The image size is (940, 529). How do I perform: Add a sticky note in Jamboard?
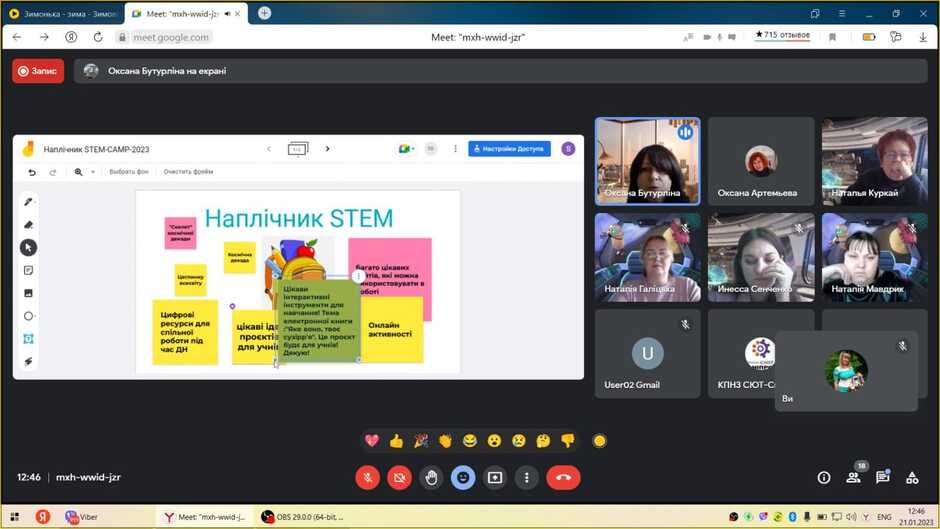28,270
